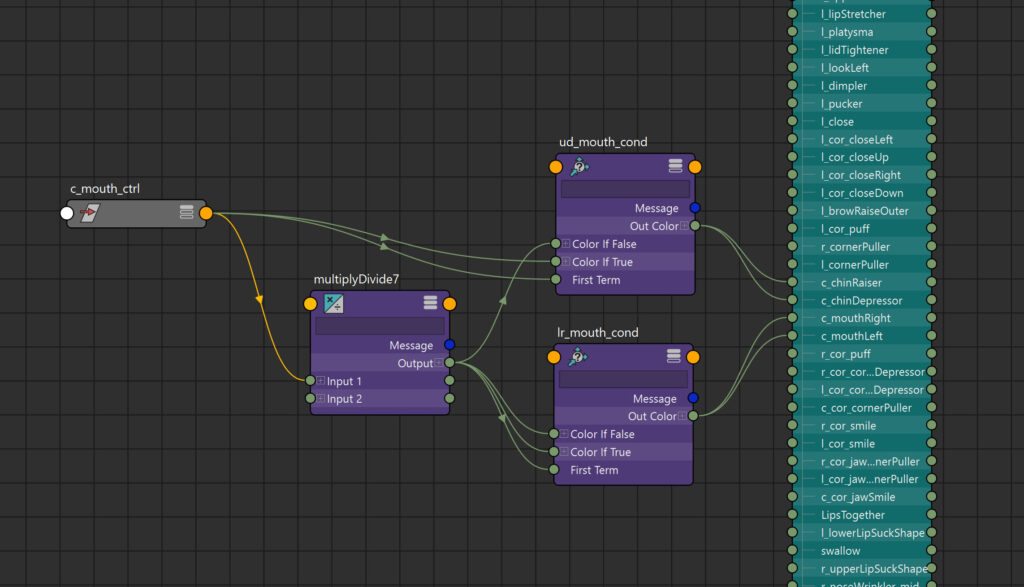Click the orange left master port of lr_mouth_cond

pyautogui.click(x=554, y=357)
